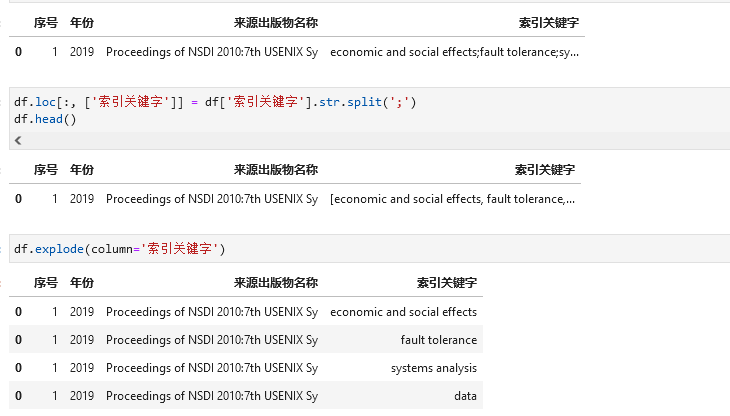Click the 索引关键字 header of the exploded table
Image resolution: width=730 pixels, height=416 pixels.
[446, 283]
